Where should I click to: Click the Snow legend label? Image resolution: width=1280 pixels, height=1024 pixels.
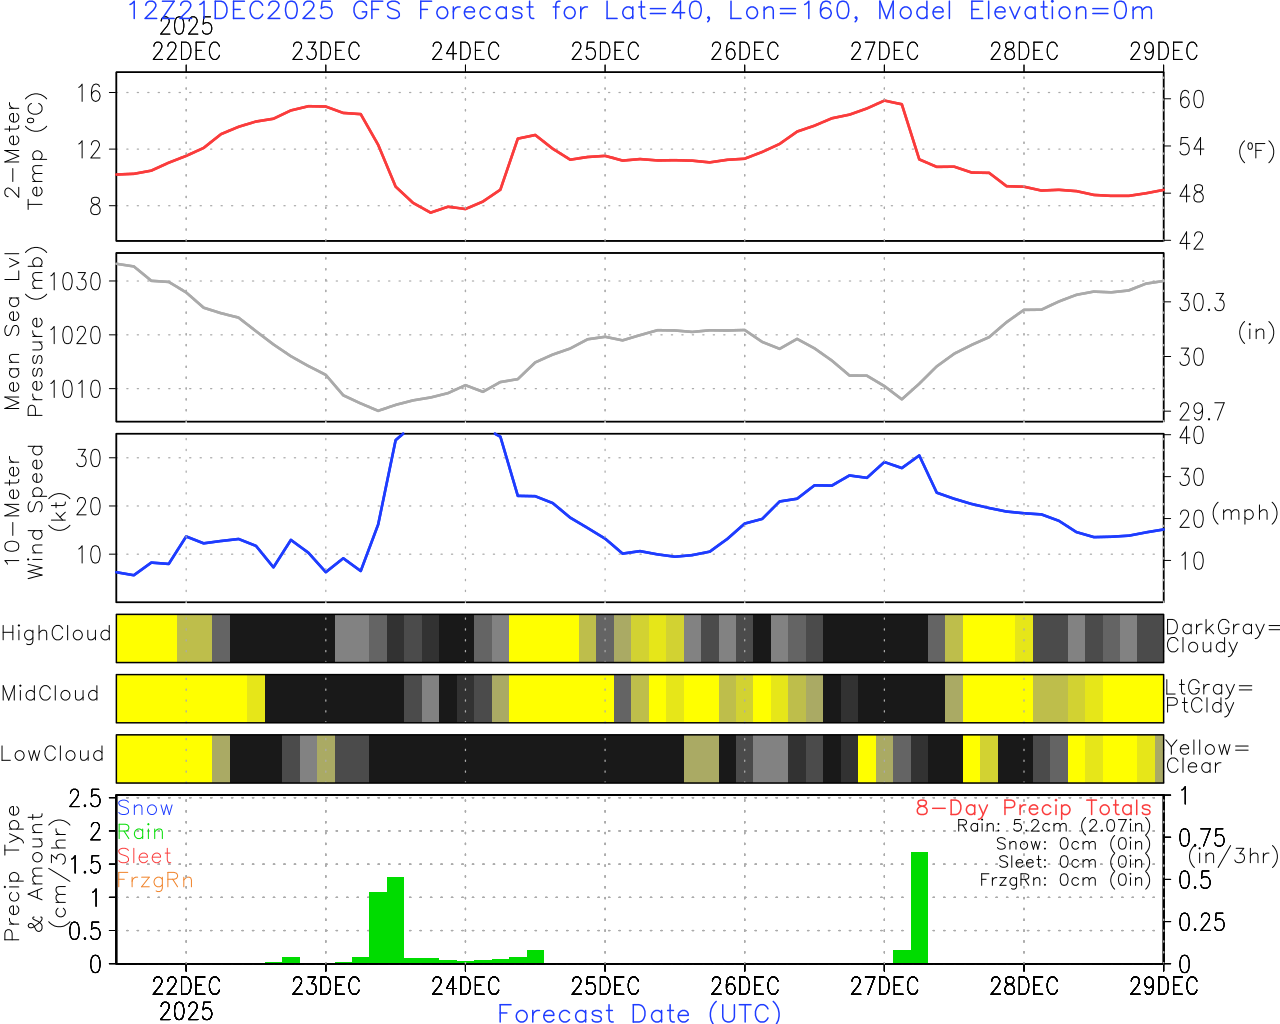pos(145,808)
